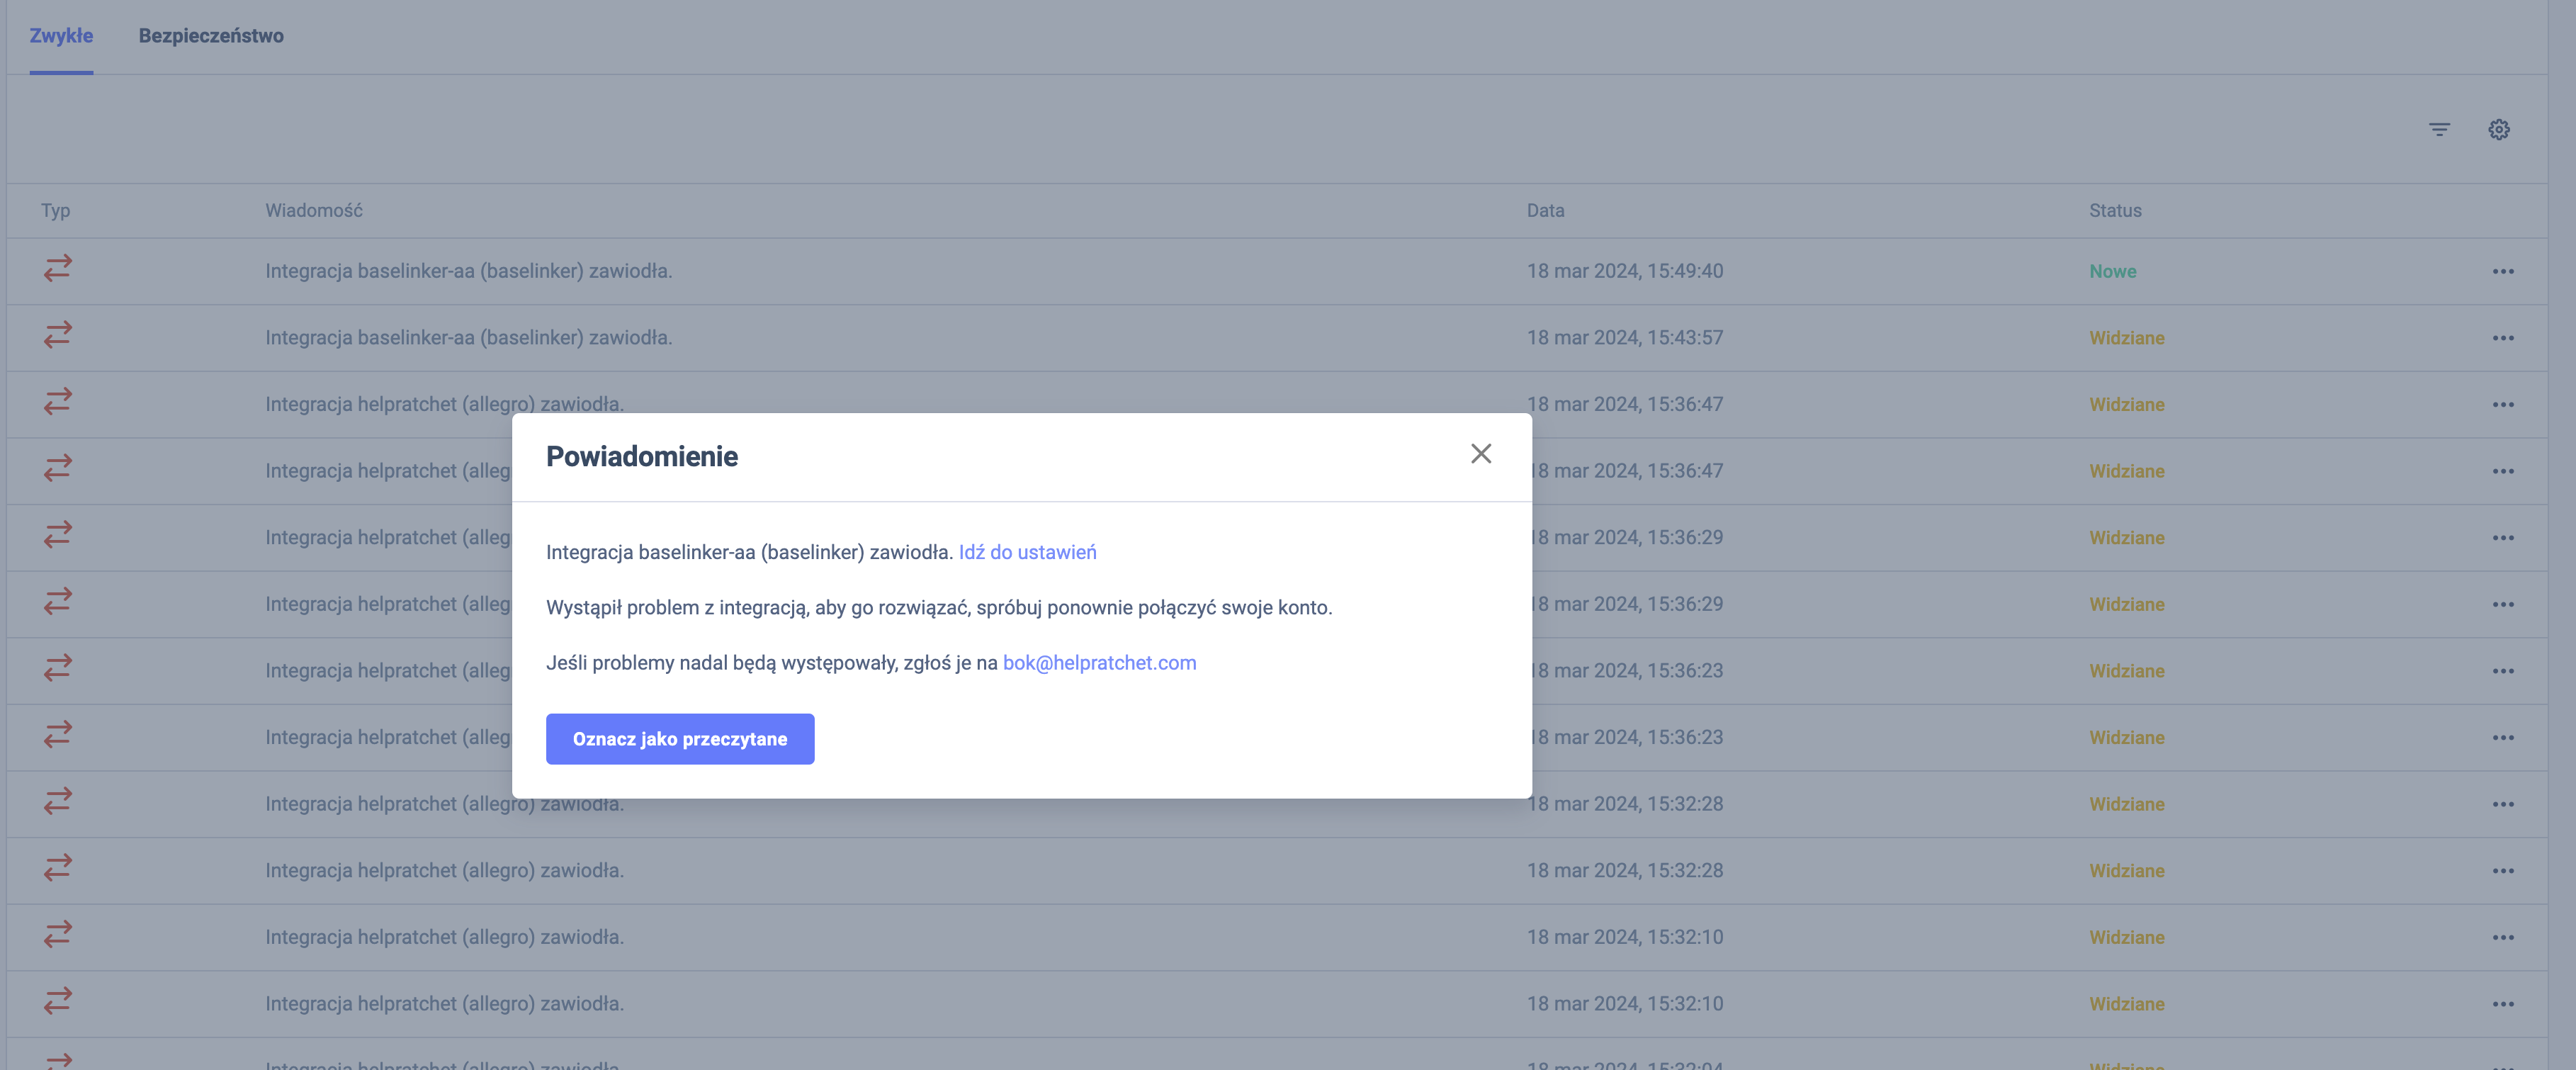The height and width of the screenshot is (1070, 2576).
Task: Click the integration arrows icon in 15:49:40 row
Action: (x=58, y=268)
